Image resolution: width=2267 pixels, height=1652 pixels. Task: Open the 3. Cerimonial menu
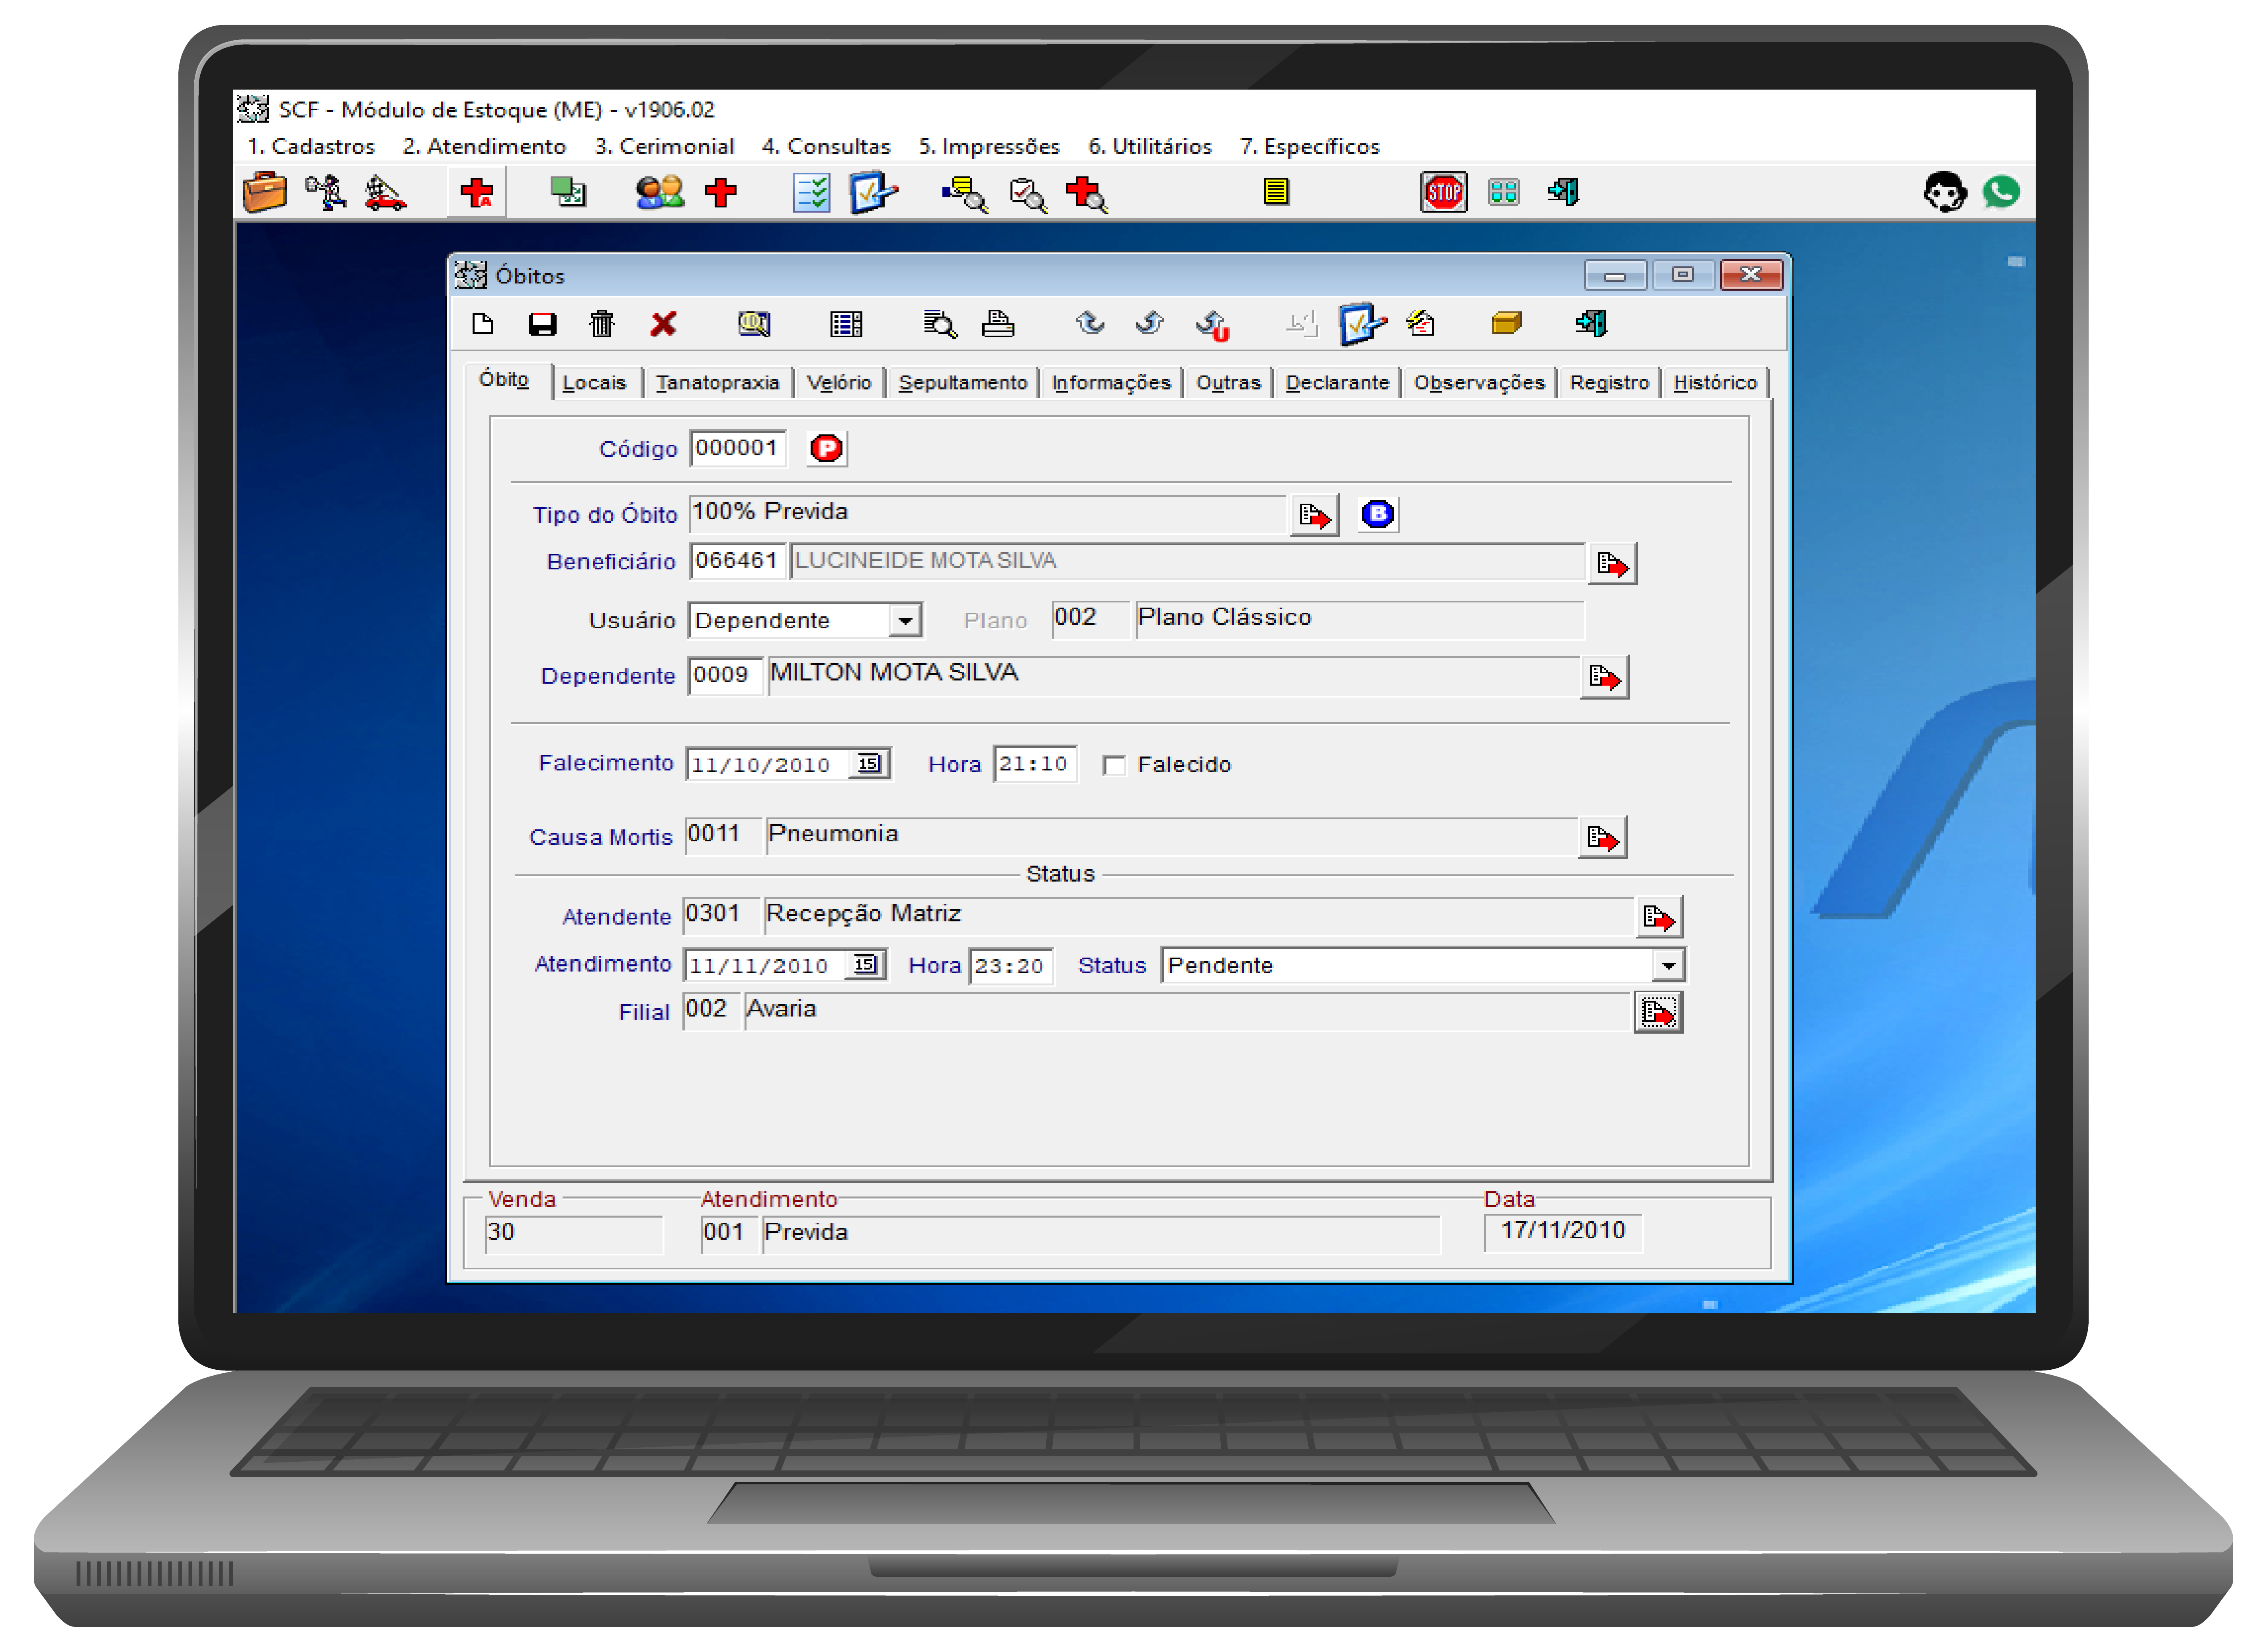coord(664,146)
